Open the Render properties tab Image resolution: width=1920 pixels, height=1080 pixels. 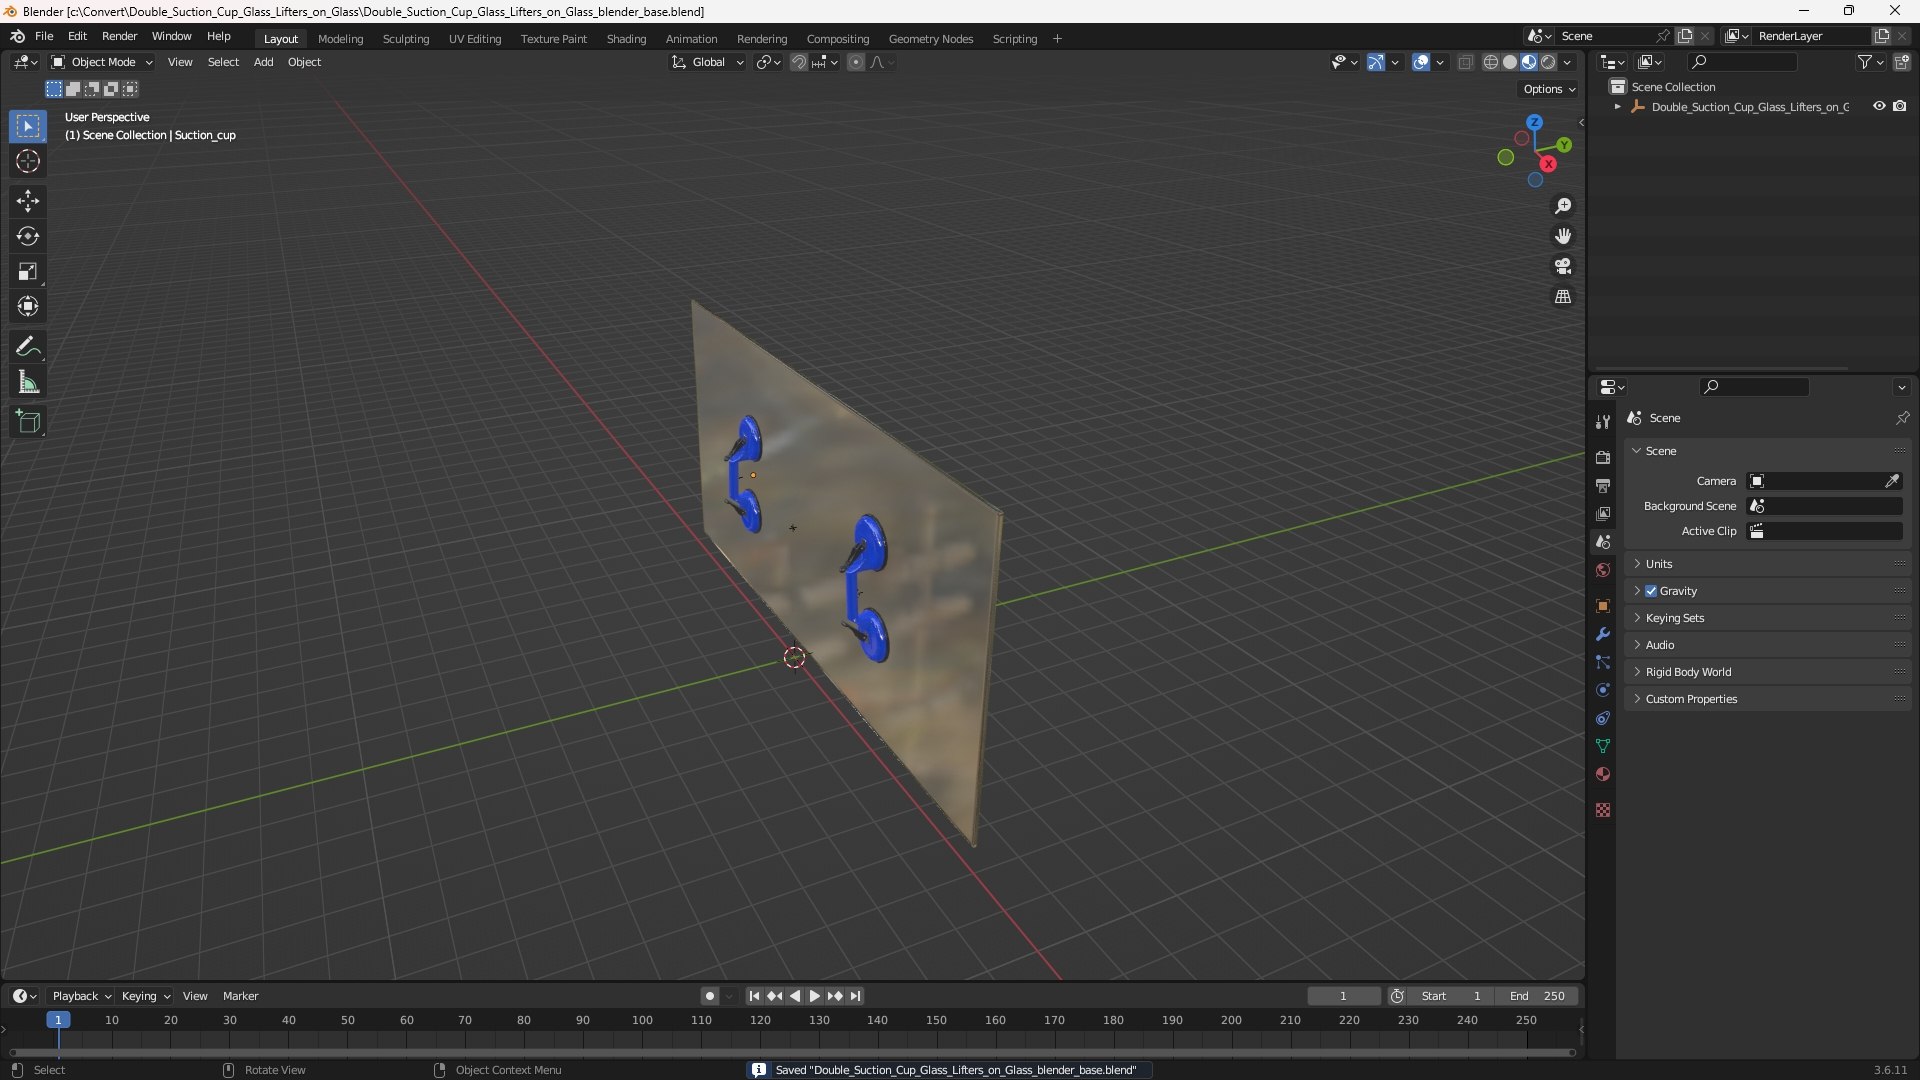(x=1603, y=458)
